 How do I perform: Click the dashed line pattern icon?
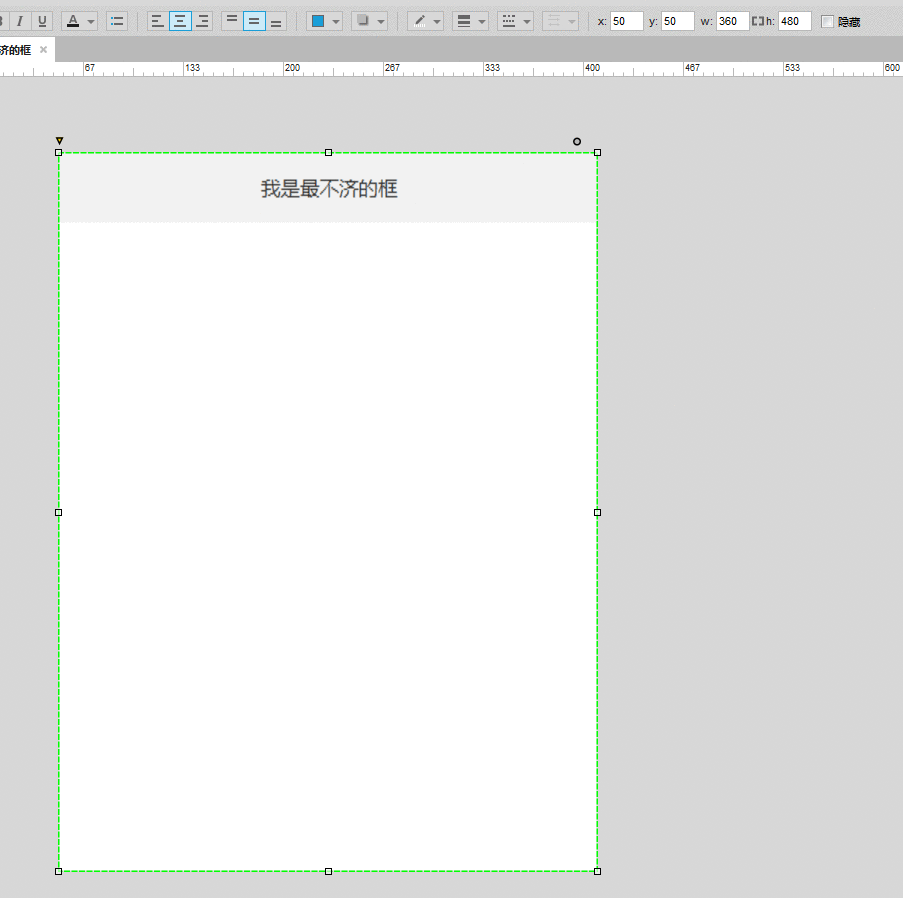[x=509, y=21]
